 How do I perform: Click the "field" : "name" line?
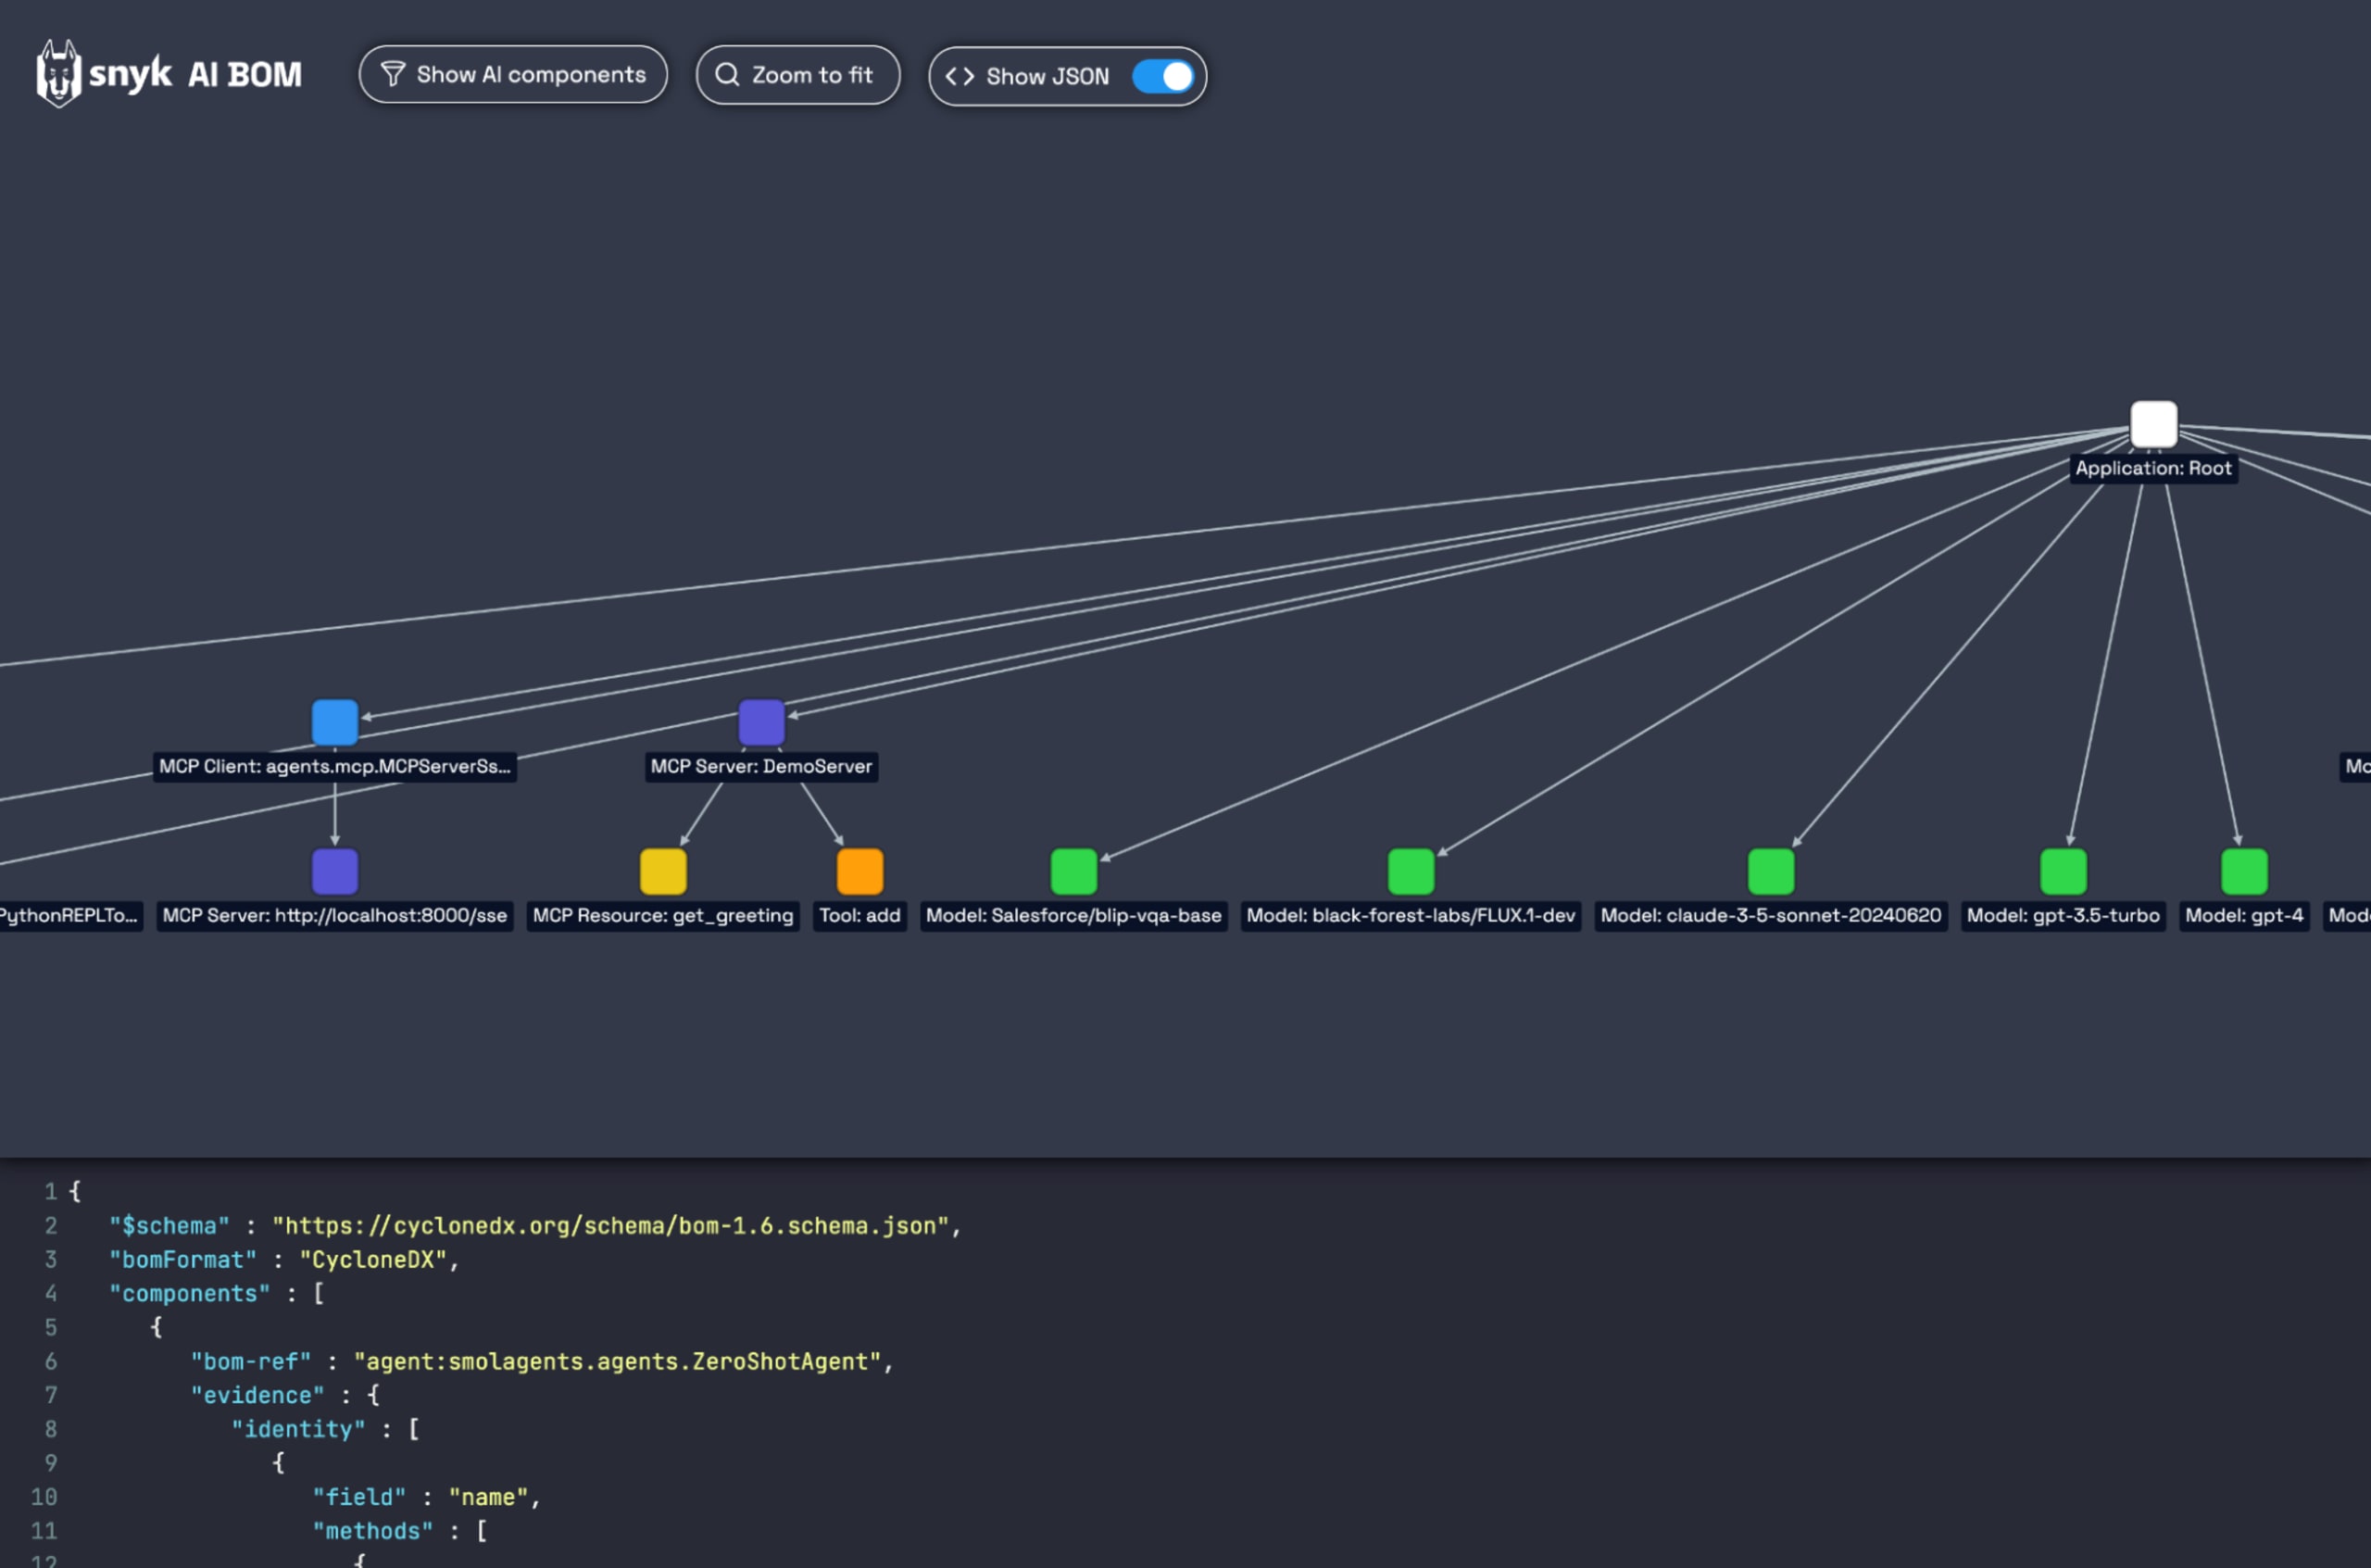coord(427,1497)
